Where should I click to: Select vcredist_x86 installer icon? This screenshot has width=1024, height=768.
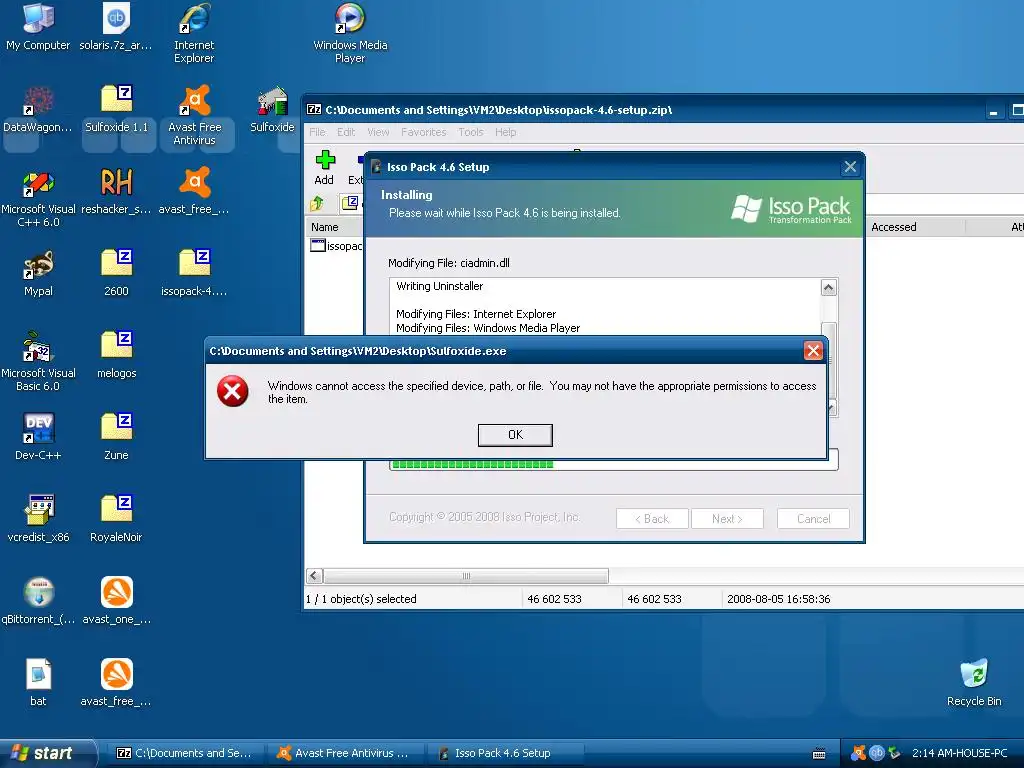pyautogui.click(x=38, y=519)
